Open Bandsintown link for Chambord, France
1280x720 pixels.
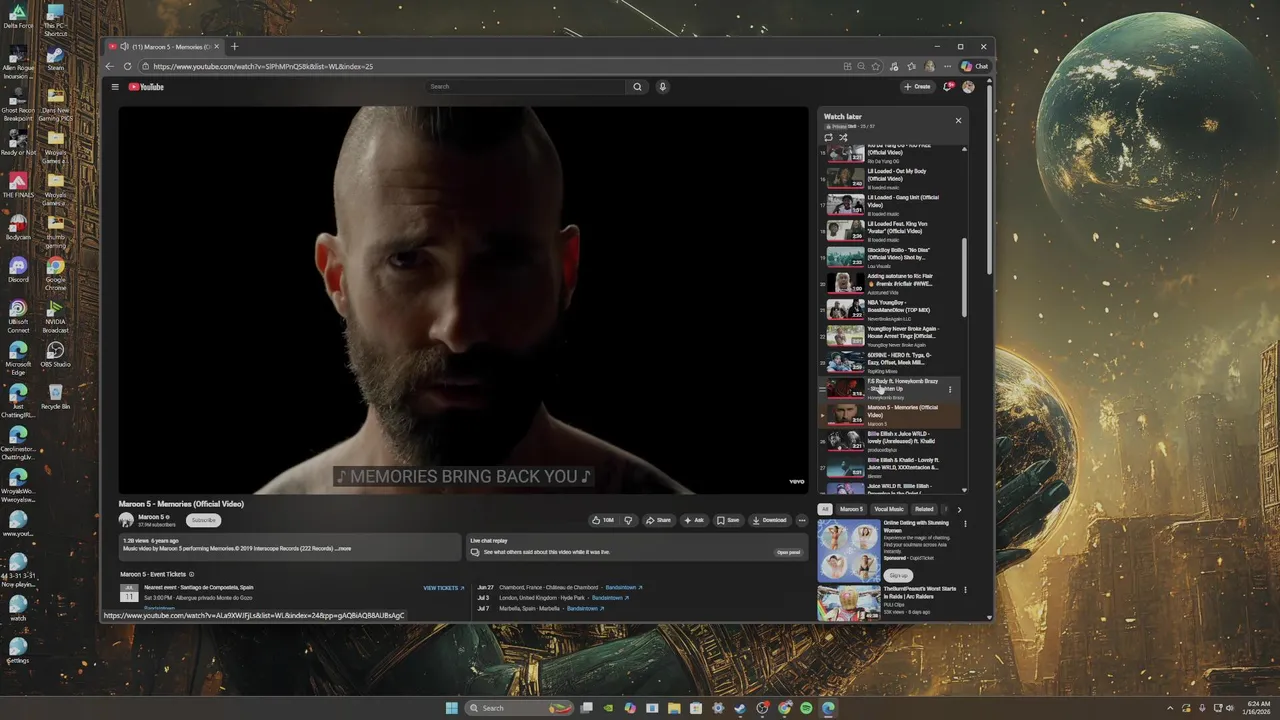coord(624,588)
